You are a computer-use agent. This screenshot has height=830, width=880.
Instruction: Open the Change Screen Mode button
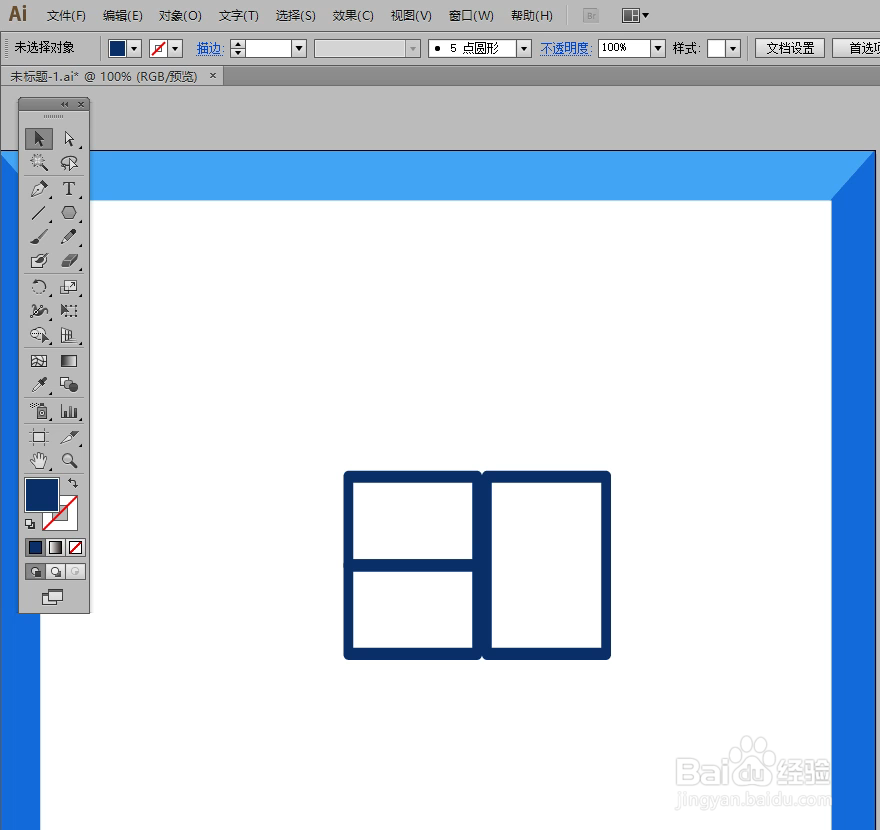click(x=53, y=597)
